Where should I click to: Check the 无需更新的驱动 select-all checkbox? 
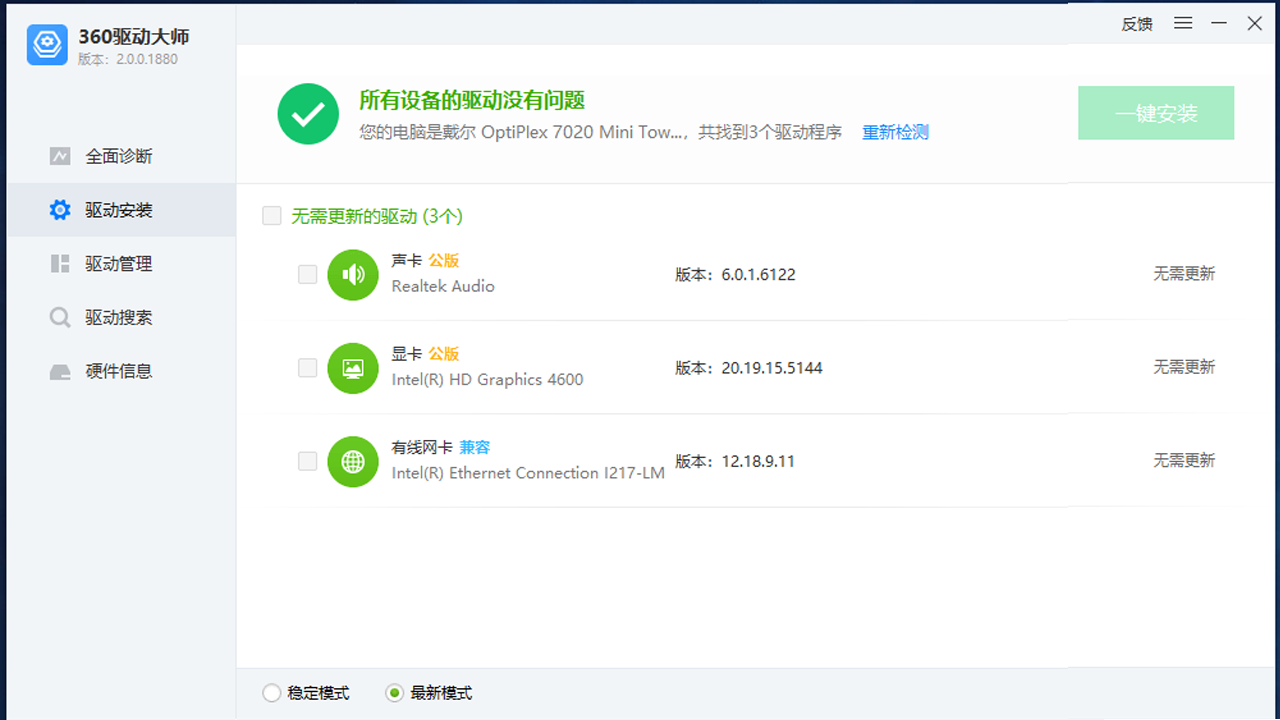click(x=271, y=215)
